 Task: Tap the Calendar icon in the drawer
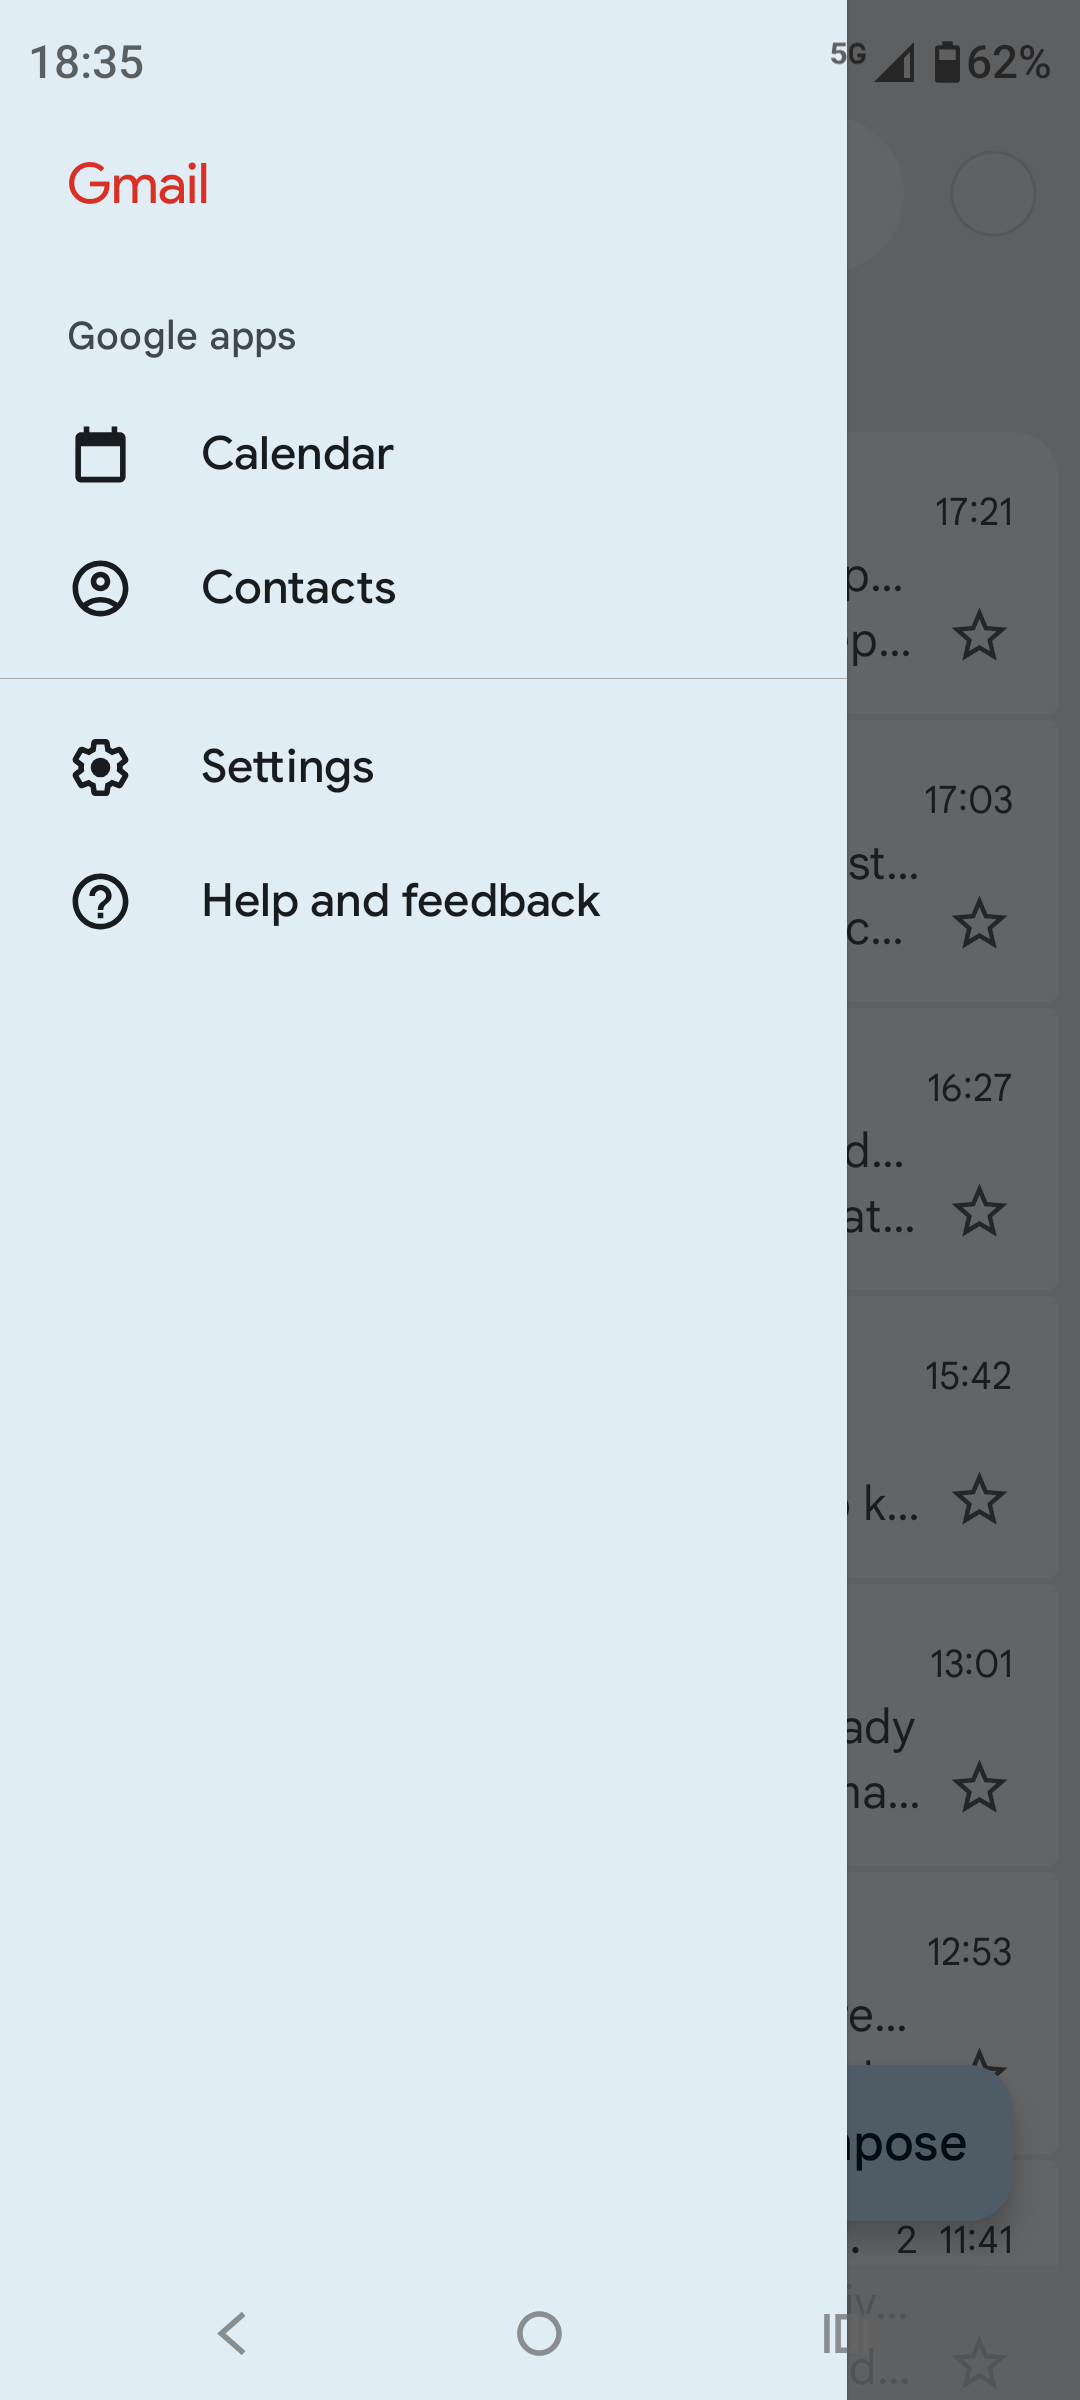coord(100,455)
